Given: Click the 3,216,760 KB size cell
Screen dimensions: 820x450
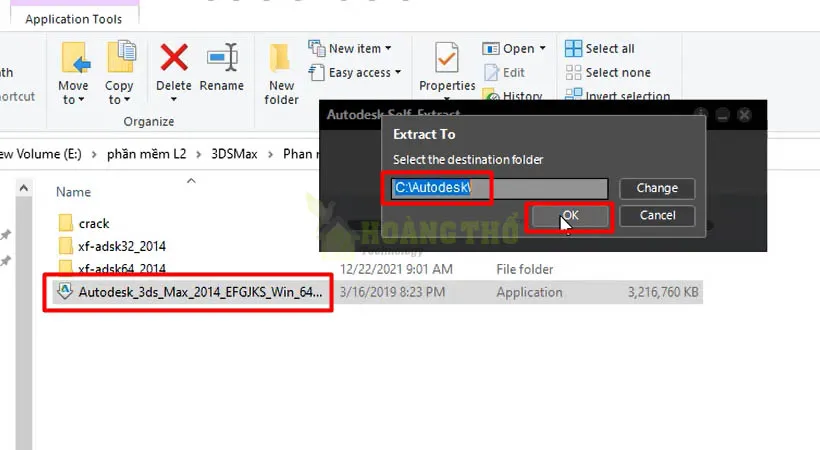Looking at the screenshot, I should coord(663,292).
